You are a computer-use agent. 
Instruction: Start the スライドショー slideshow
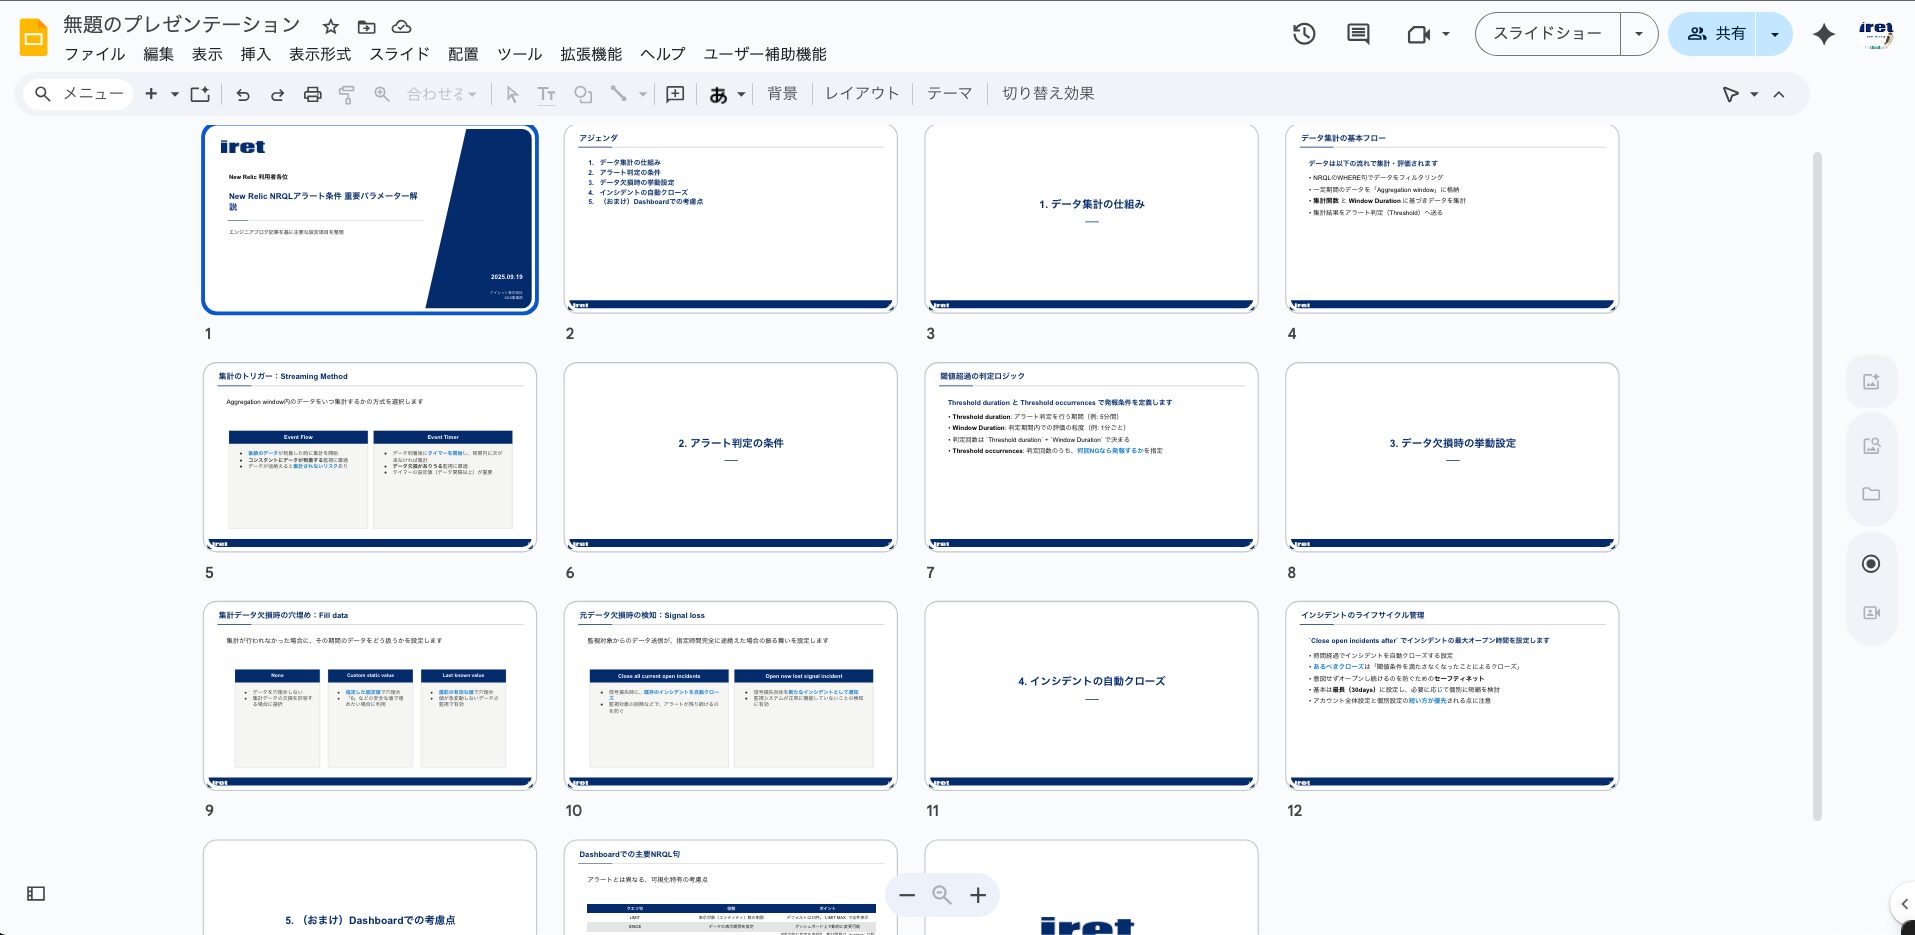coord(1547,34)
